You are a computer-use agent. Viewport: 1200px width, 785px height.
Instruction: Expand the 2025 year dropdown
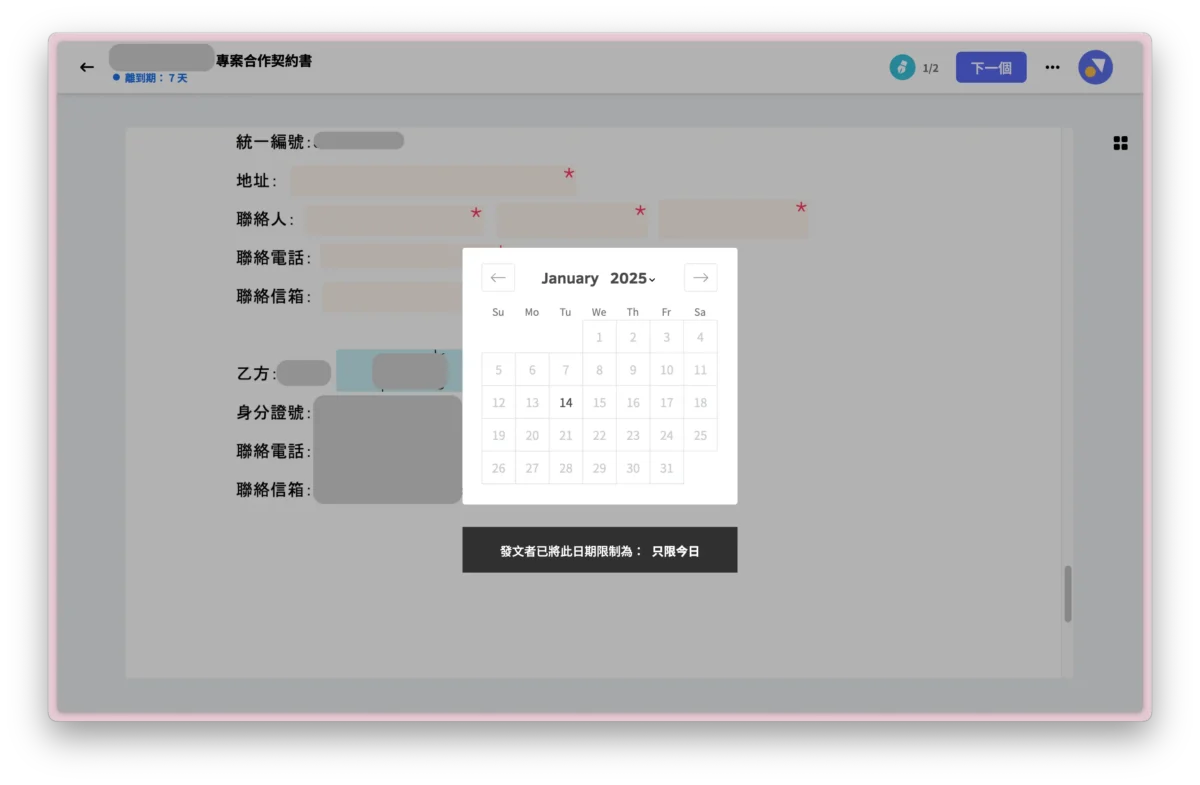tap(632, 279)
